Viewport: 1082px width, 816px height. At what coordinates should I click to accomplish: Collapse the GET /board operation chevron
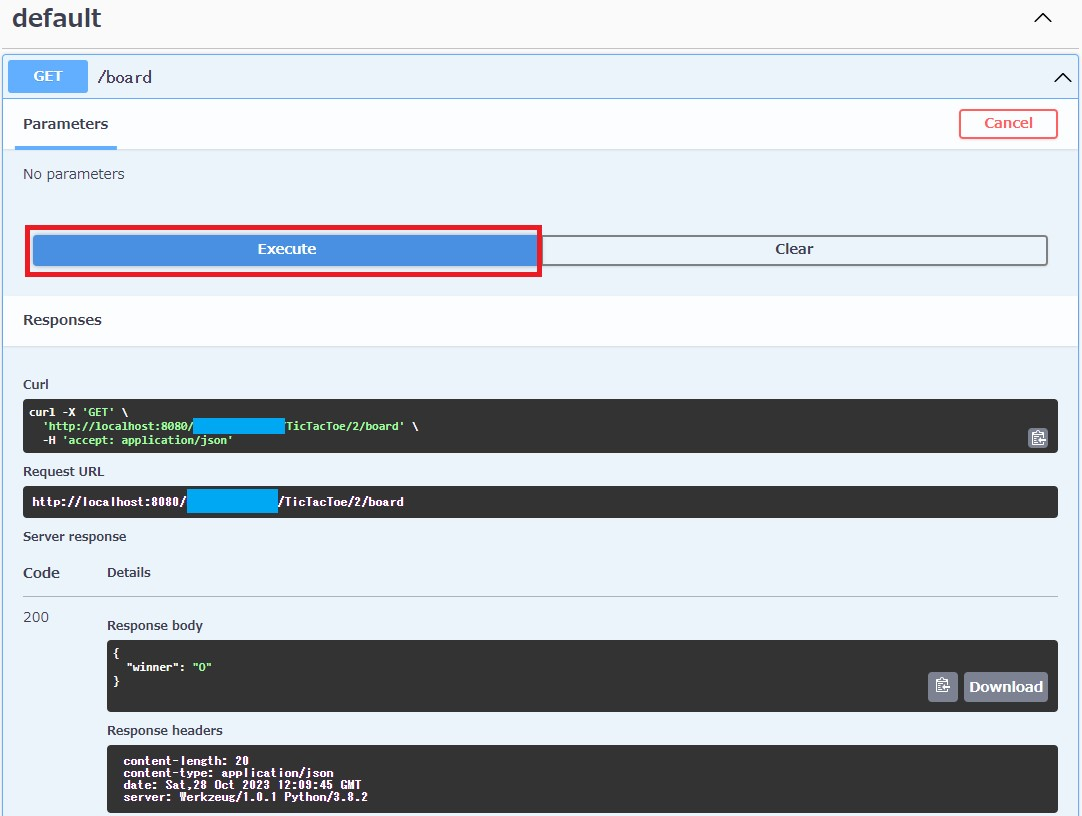point(1063,78)
